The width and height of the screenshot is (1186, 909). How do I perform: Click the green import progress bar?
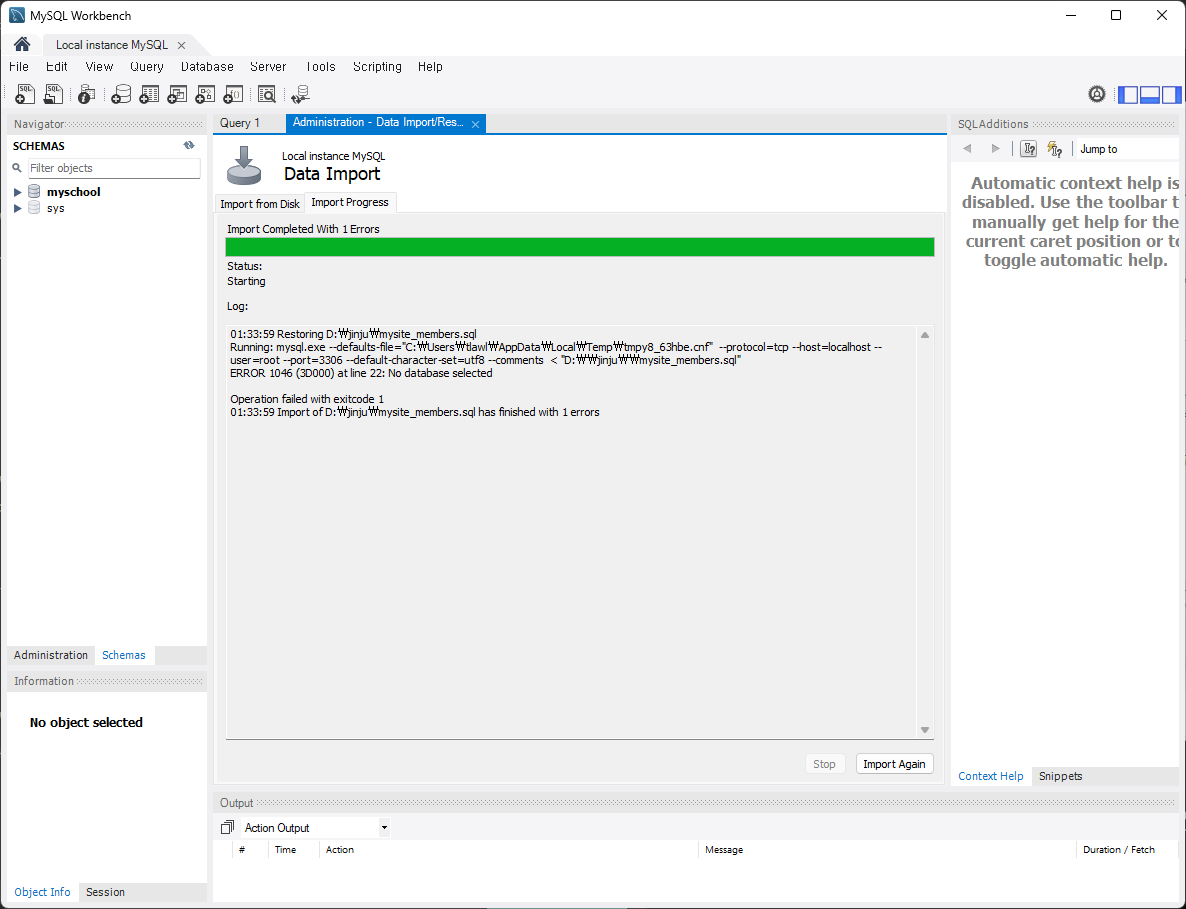click(580, 247)
